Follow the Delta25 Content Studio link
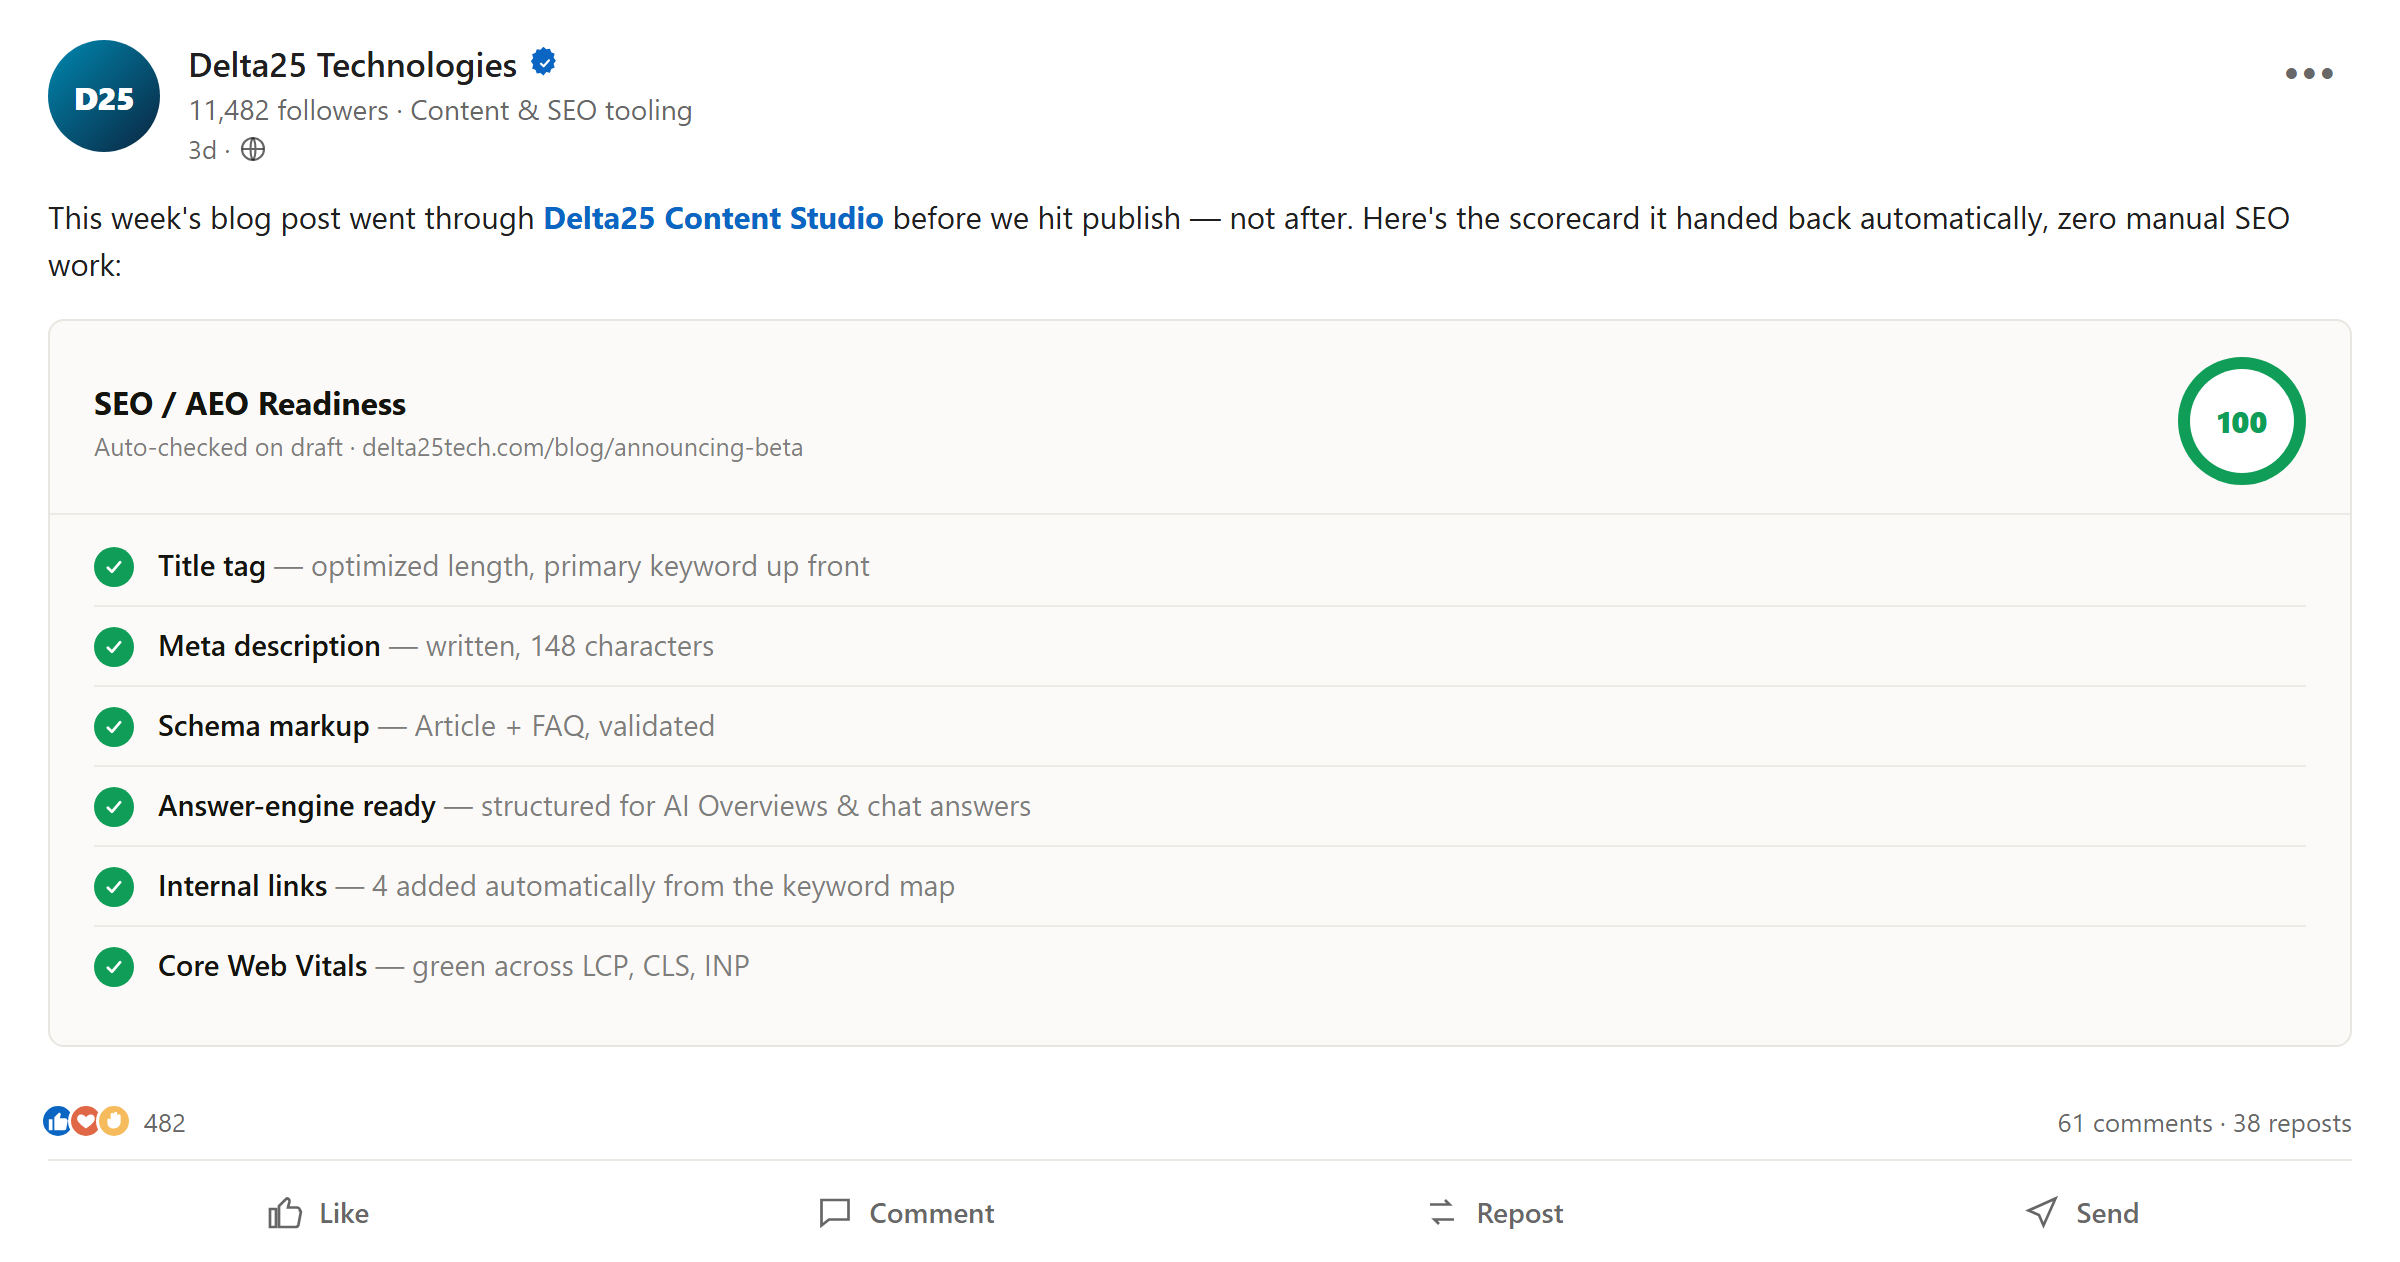This screenshot has height=1262, width=2400. point(713,218)
